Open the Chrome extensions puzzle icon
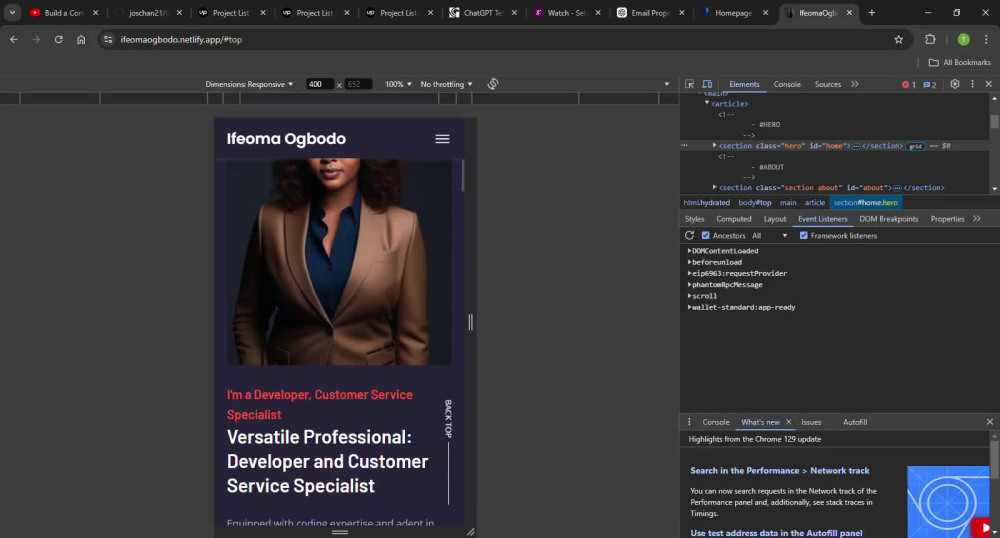Screen dimensions: 1000x538 click(x=930, y=40)
